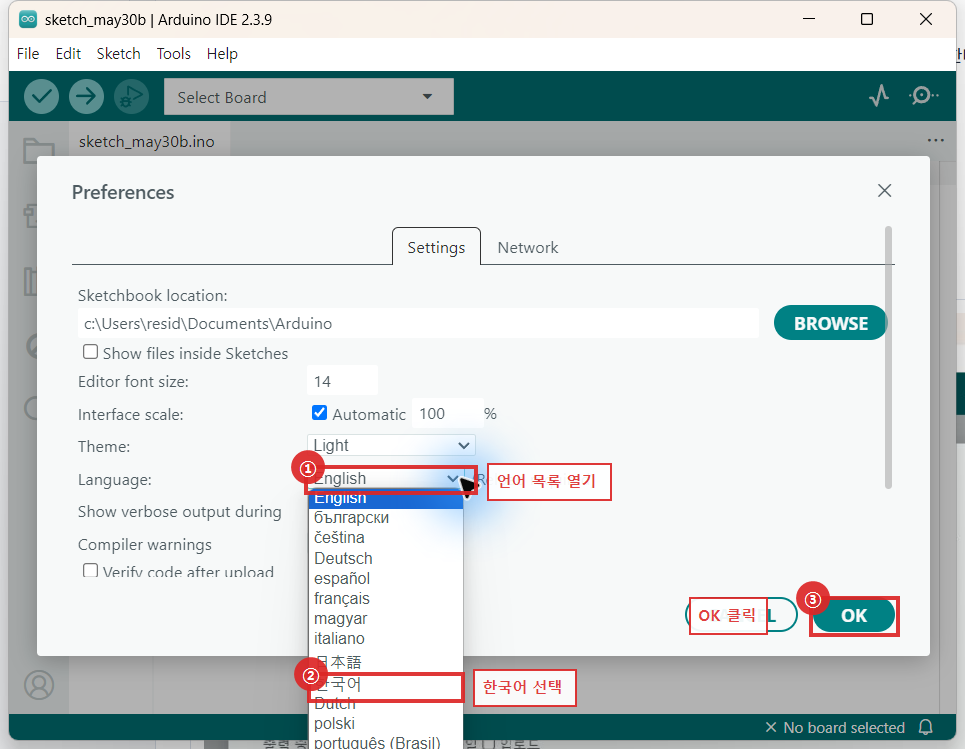The width and height of the screenshot is (965, 749).
Task: Click the Preferences dialog vertical scrollbar
Action: pyautogui.click(x=888, y=357)
